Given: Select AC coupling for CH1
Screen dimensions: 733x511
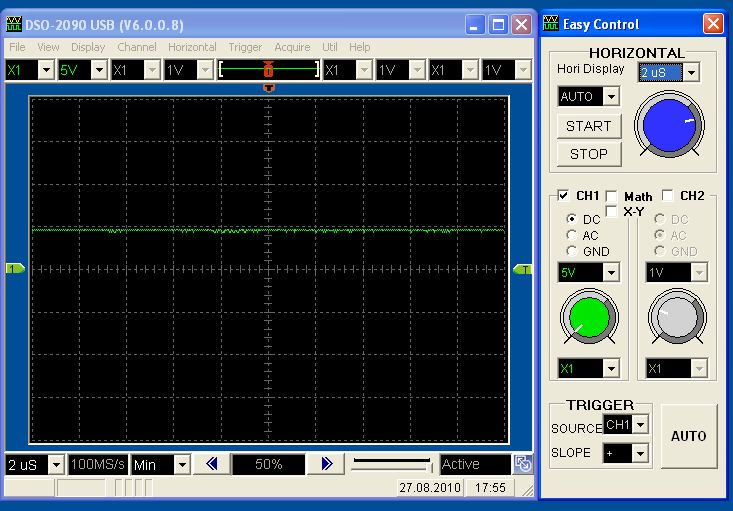Looking at the screenshot, I should [572, 235].
